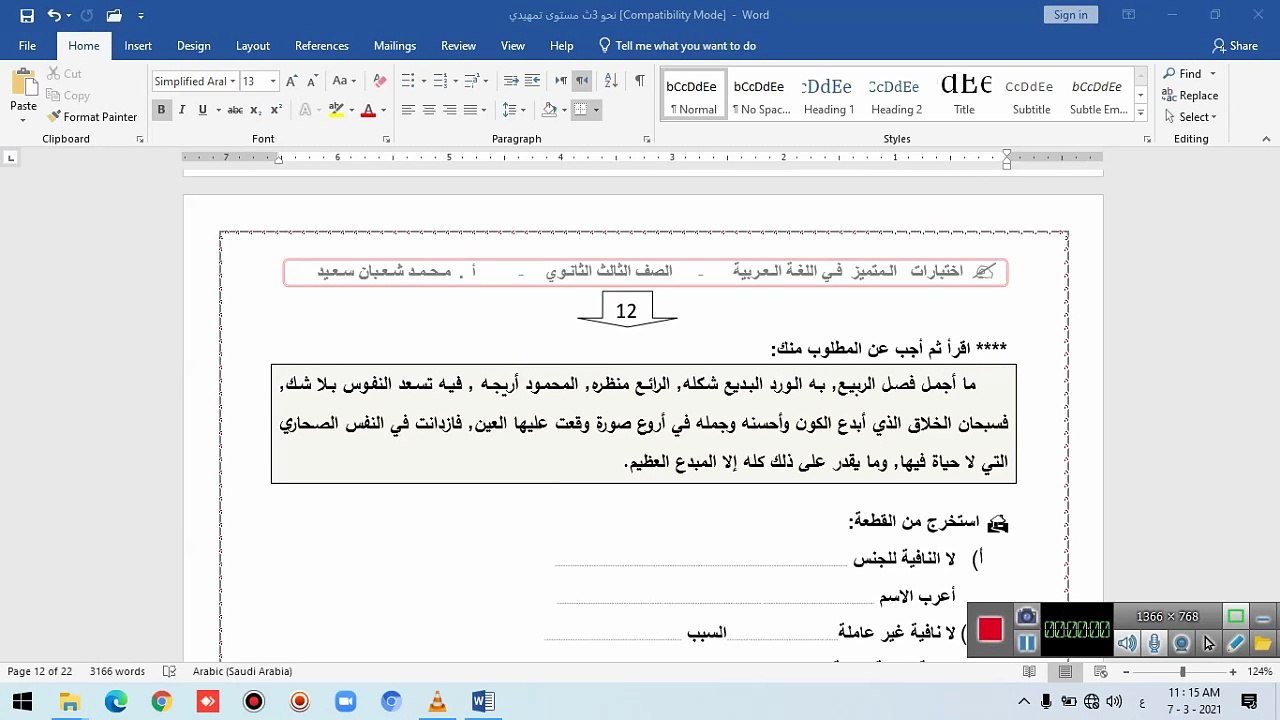Switch to the References tab
The width and height of the screenshot is (1280, 720).
(x=321, y=46)
